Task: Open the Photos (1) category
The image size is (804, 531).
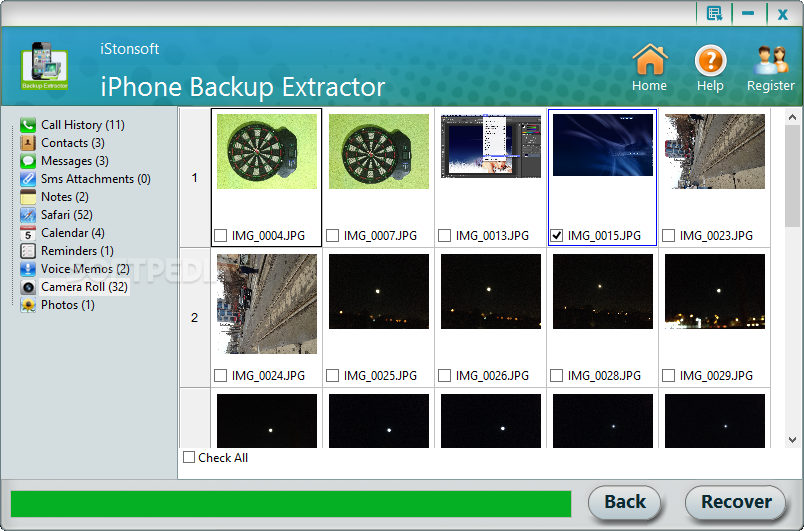Action: pyautogui.click(x=68, y=304)
